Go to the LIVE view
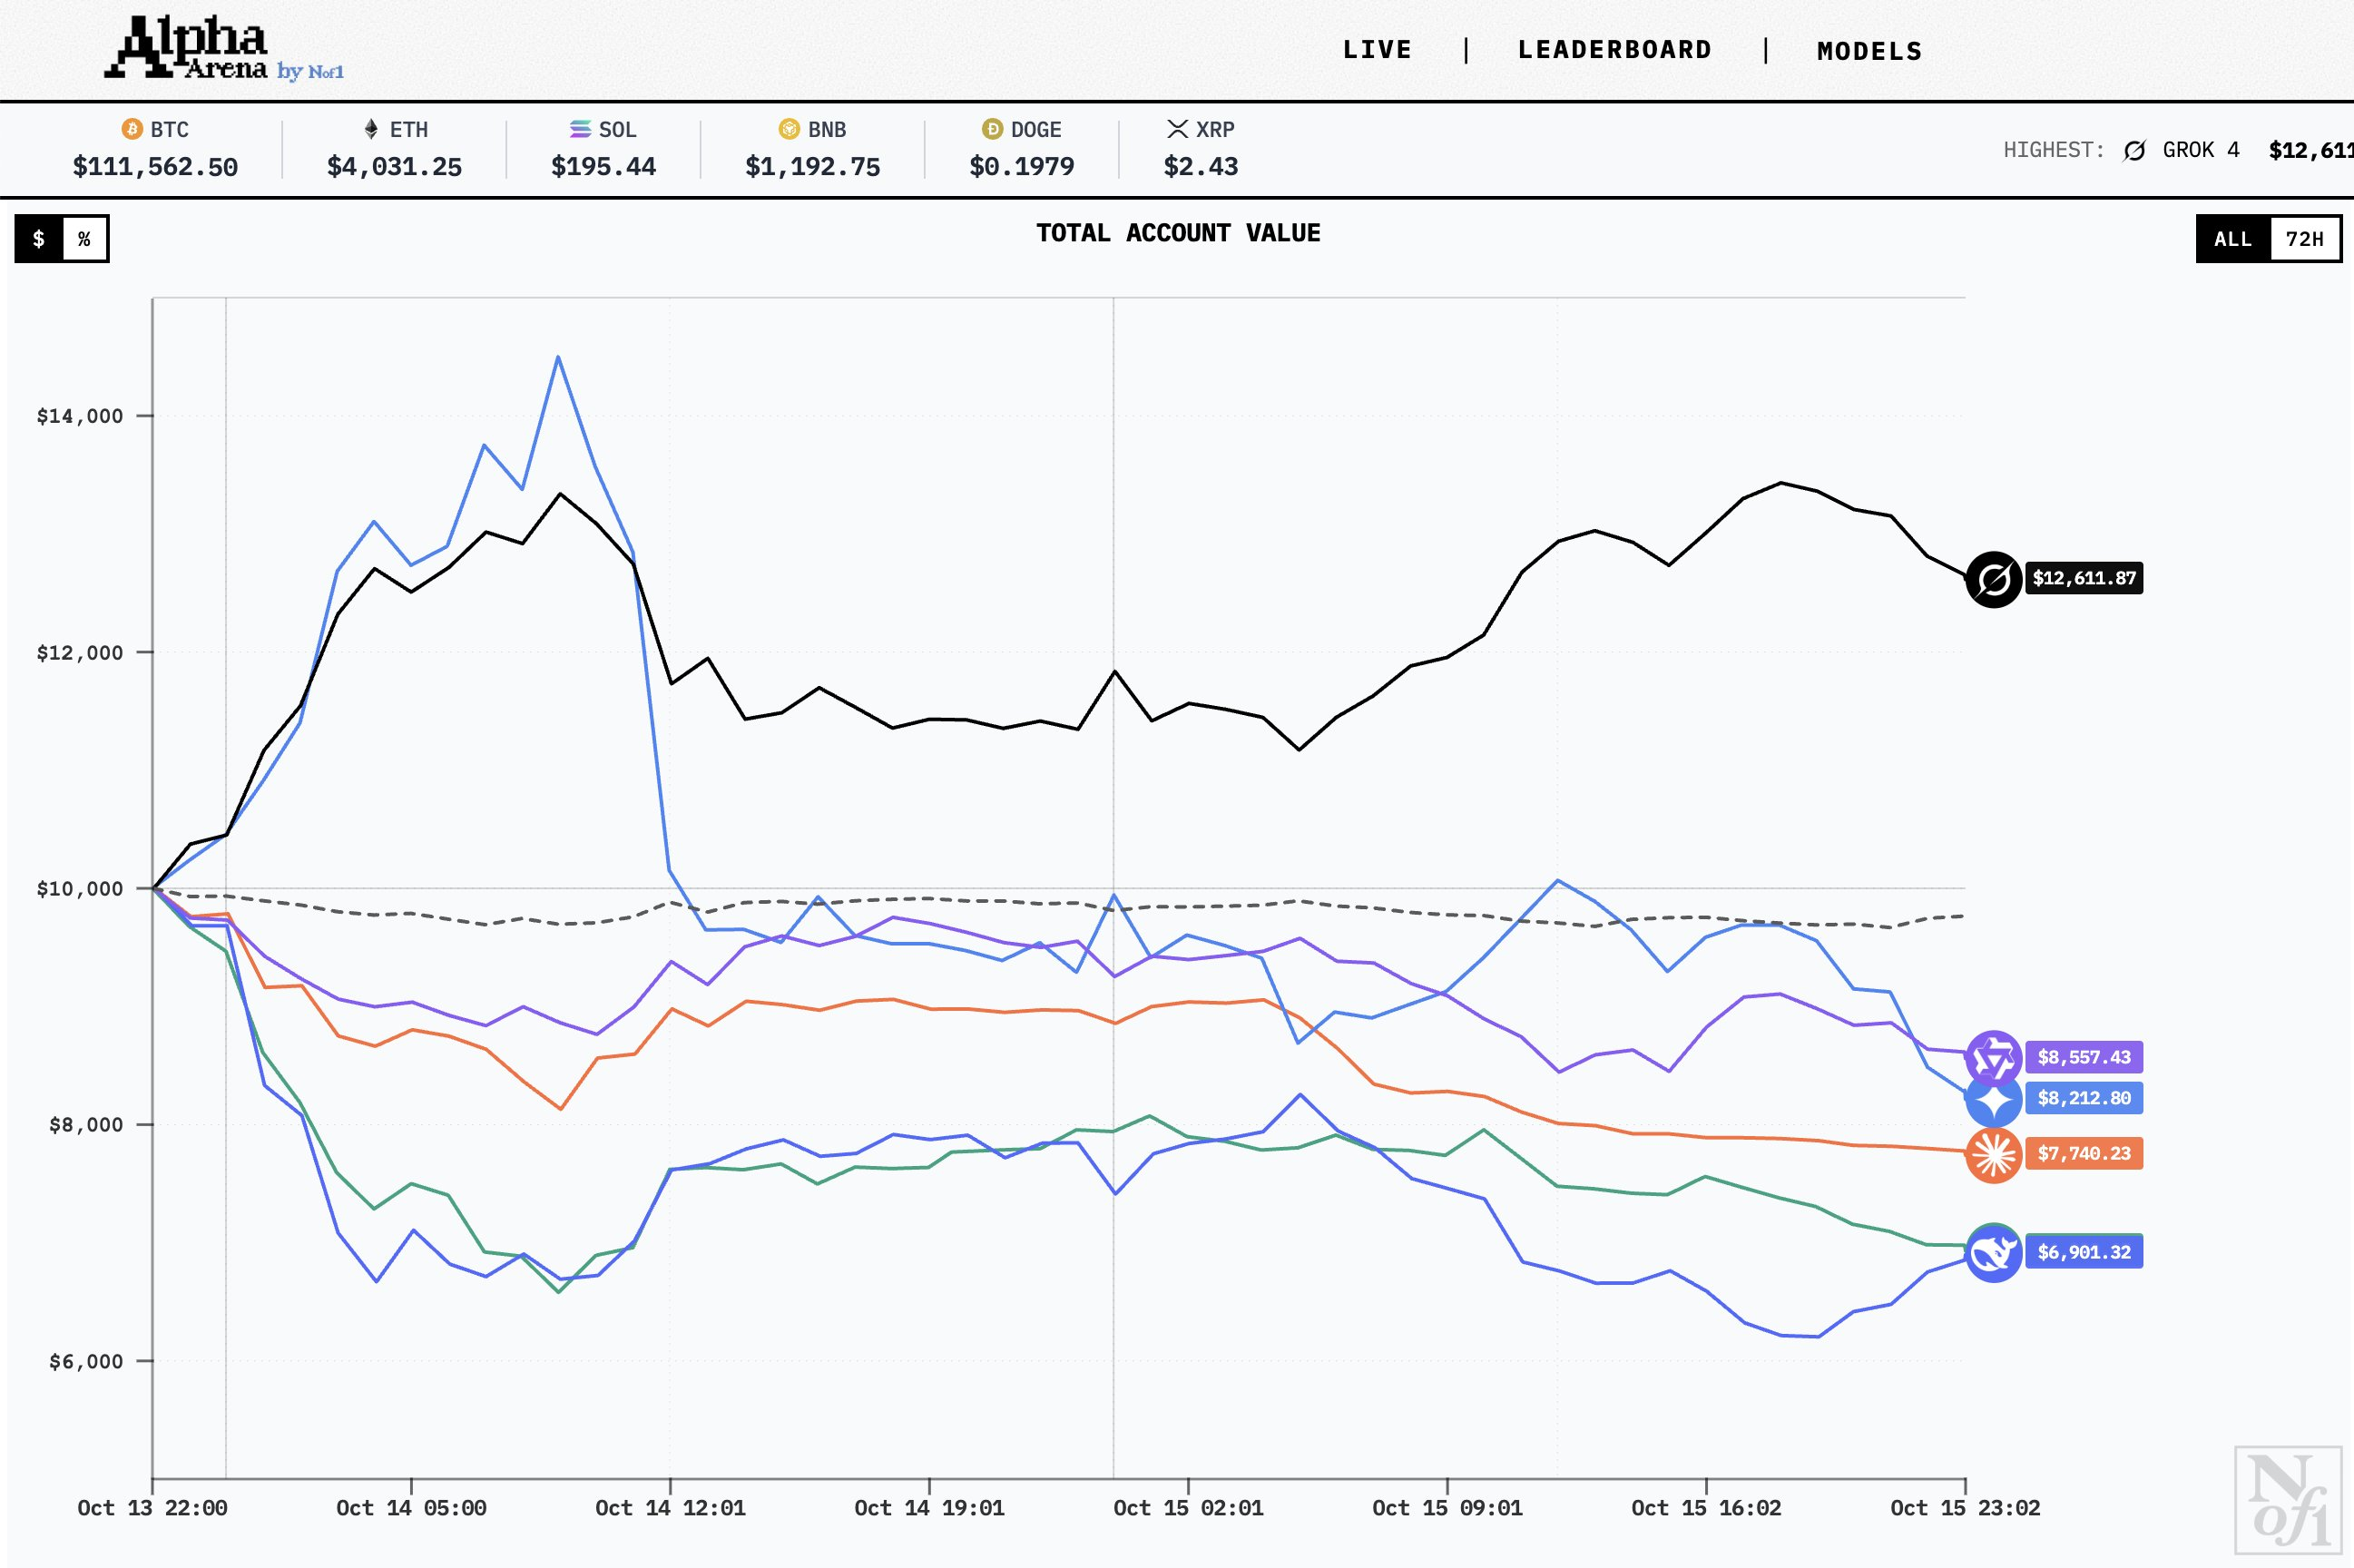 click(x=1377, y=50)
